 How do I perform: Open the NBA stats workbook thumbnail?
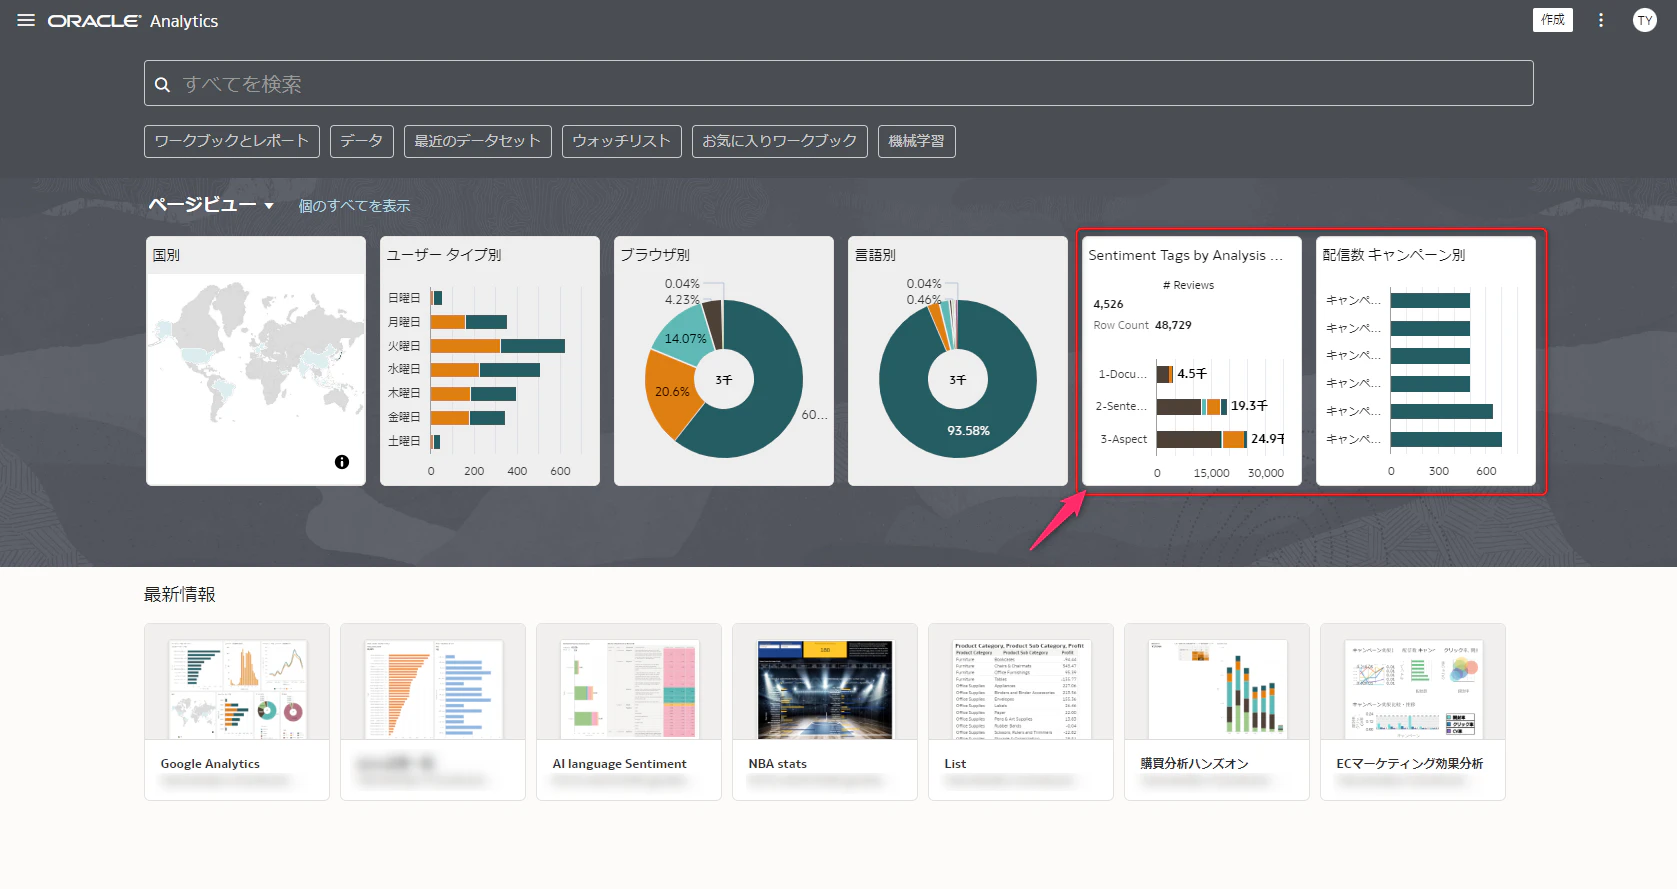(x=825, y=690)
